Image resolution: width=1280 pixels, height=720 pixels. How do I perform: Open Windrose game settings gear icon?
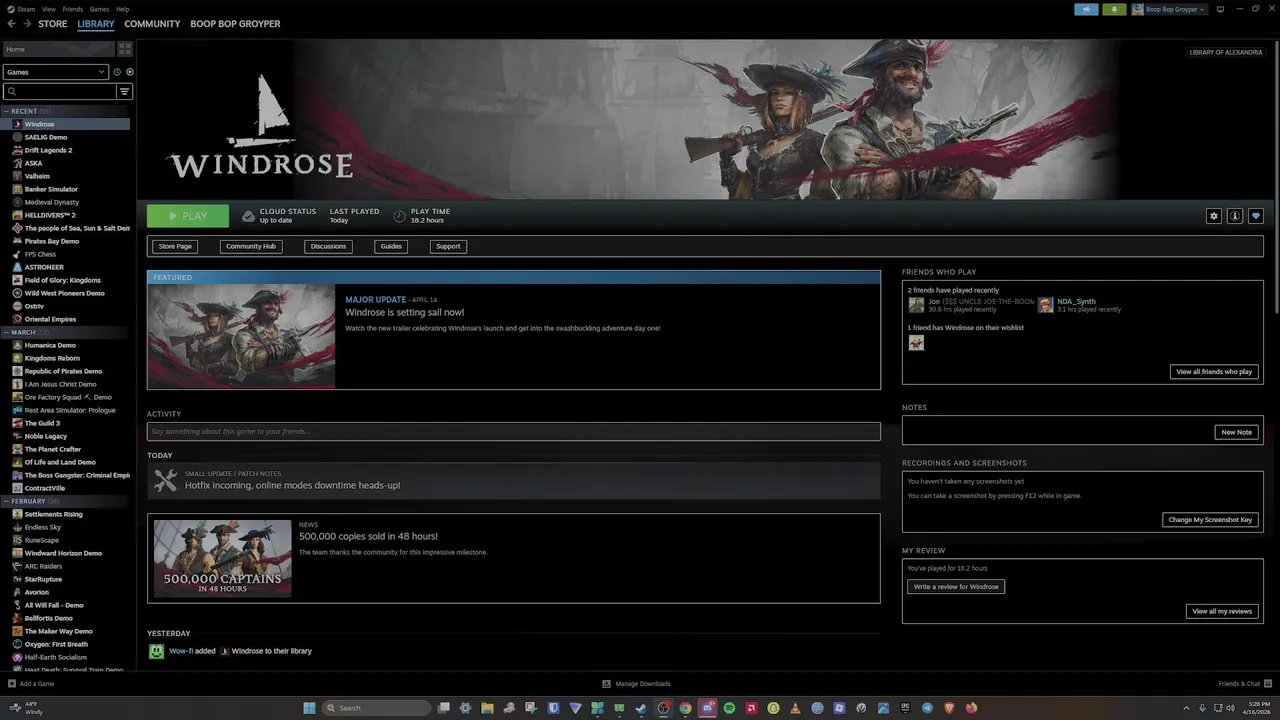point(1214,216)
